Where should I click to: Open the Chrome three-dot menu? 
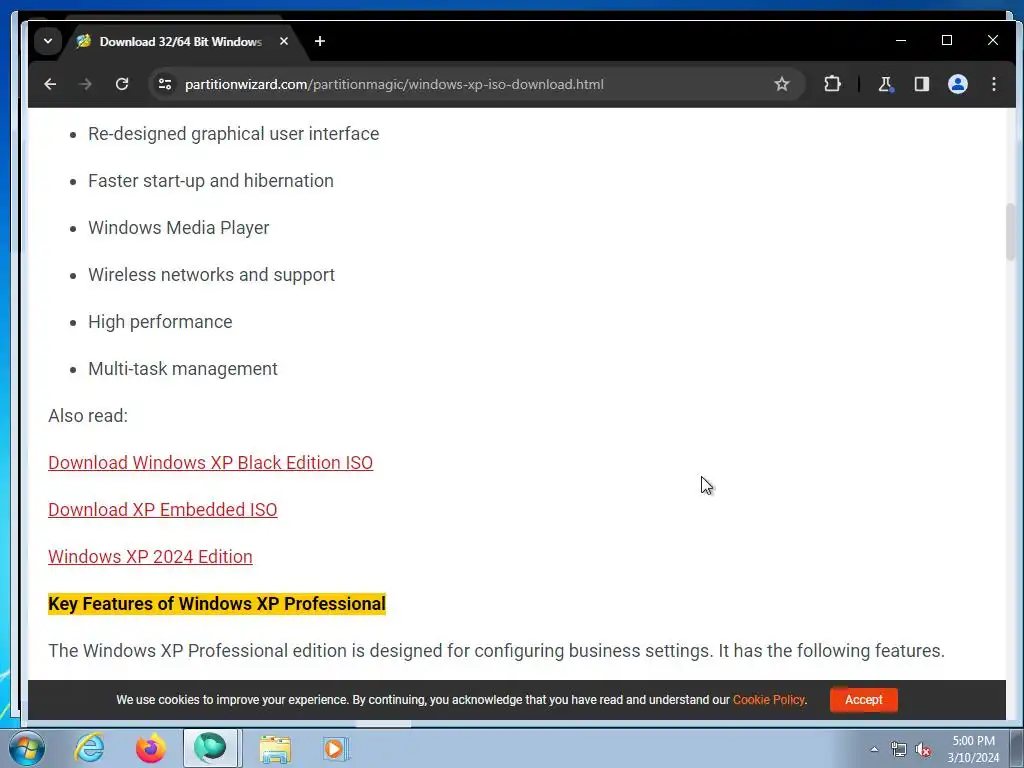click(x=993, y=84)
